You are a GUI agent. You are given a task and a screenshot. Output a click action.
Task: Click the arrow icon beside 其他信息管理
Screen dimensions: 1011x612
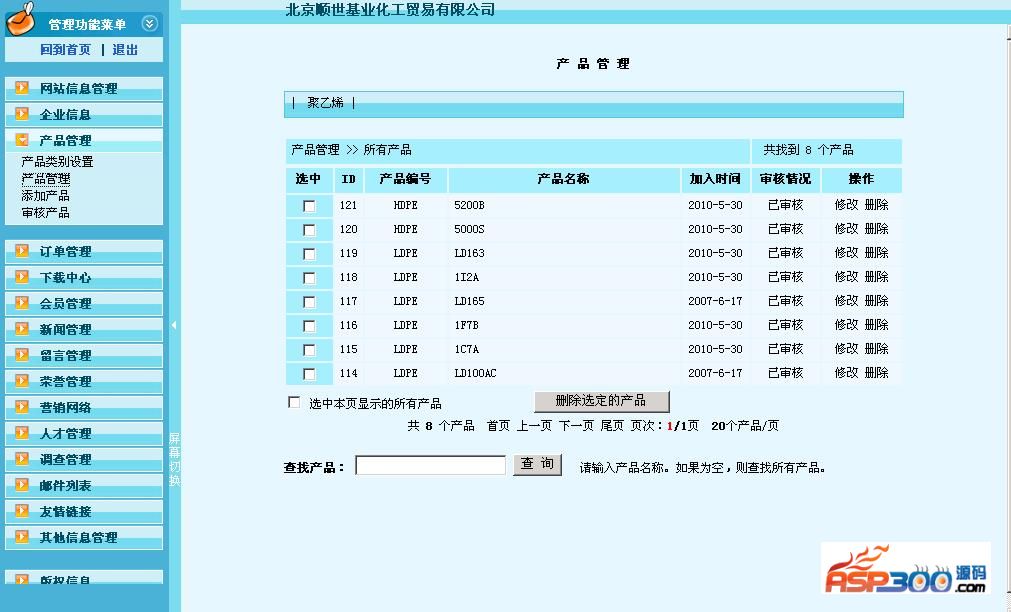click(22, 537)
